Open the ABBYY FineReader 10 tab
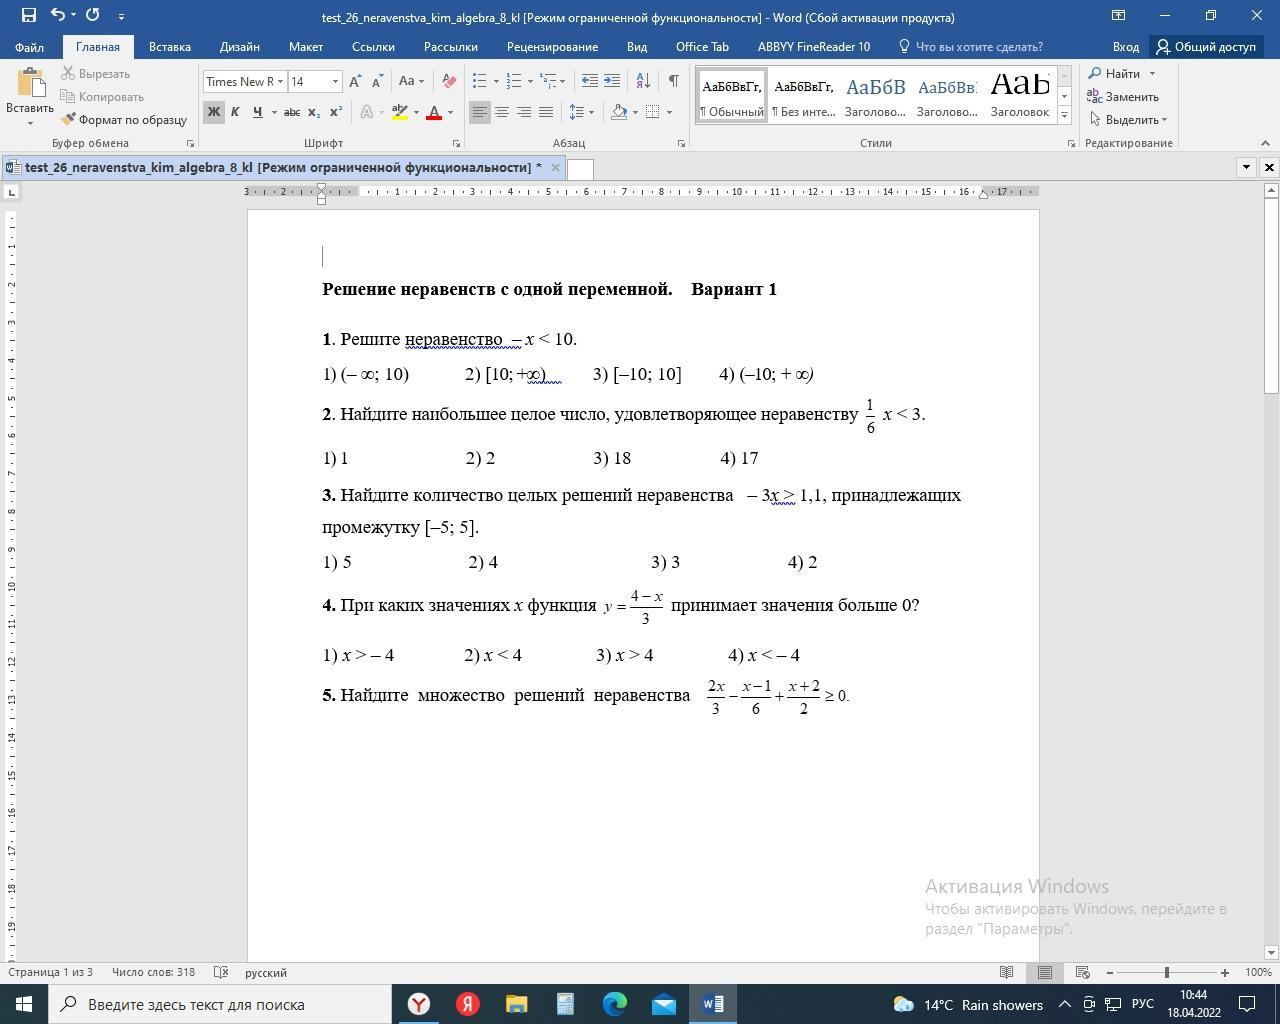 coord(814,47)
